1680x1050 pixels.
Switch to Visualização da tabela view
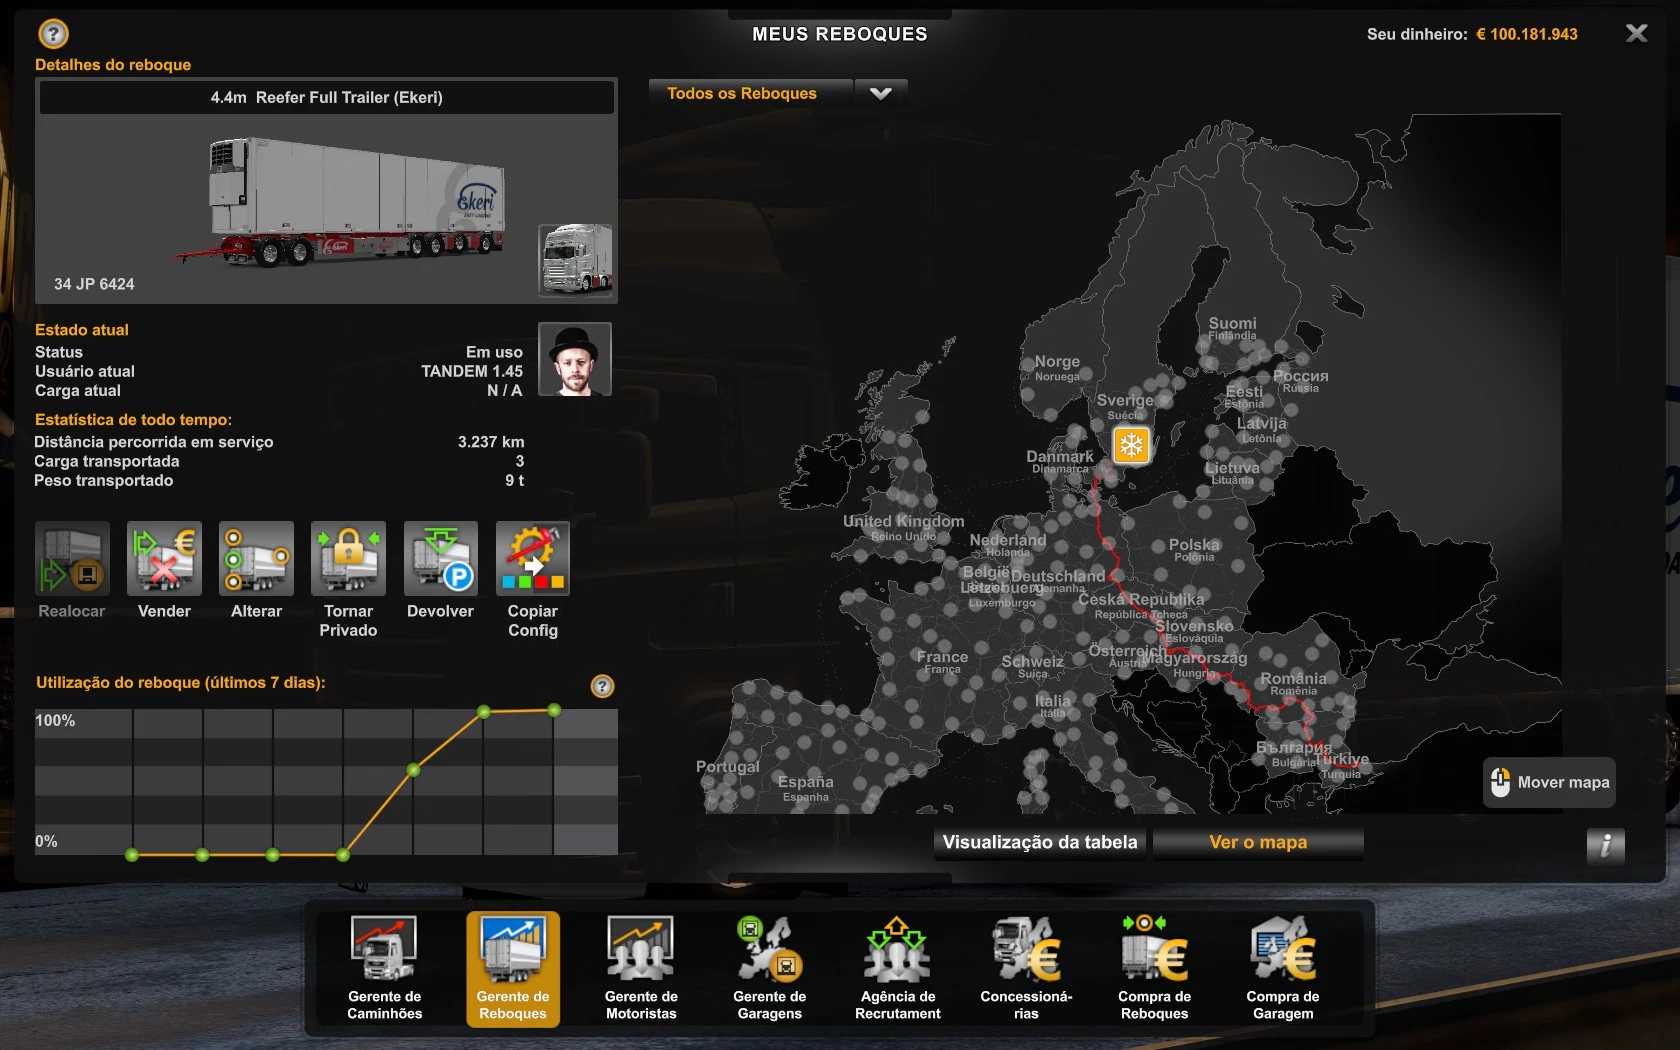tap(1040, 842)
